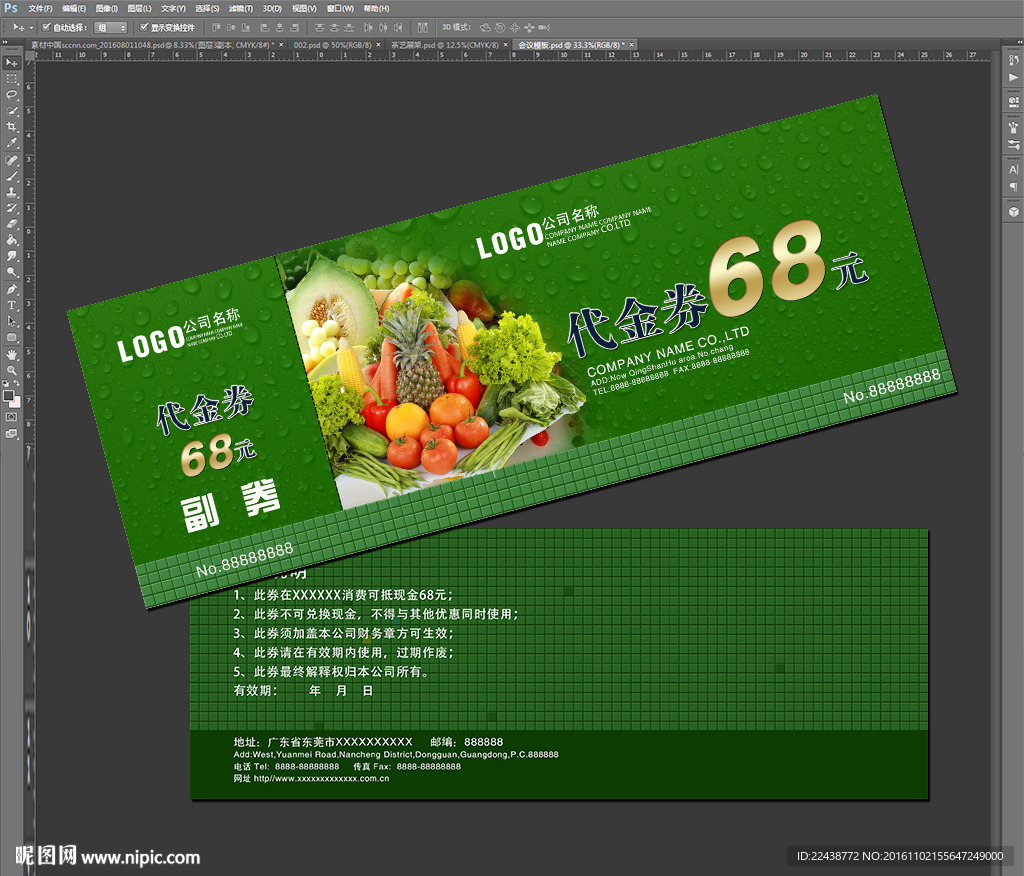The width and height of the screenshot is (1024, 876).
Task: Open the 选择(S) menu
Action: tap(207, 8)
